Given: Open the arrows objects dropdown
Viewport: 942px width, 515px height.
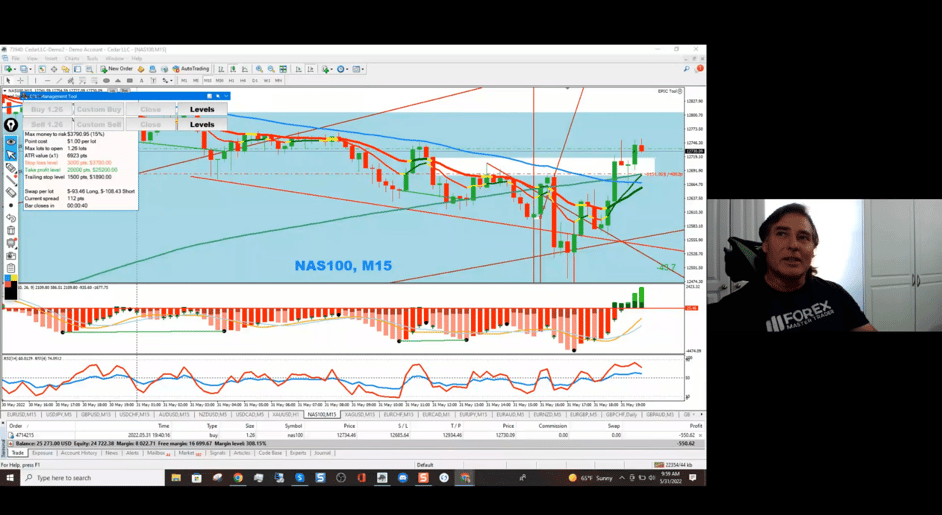Looking at the screenshot, I should 168,81.
